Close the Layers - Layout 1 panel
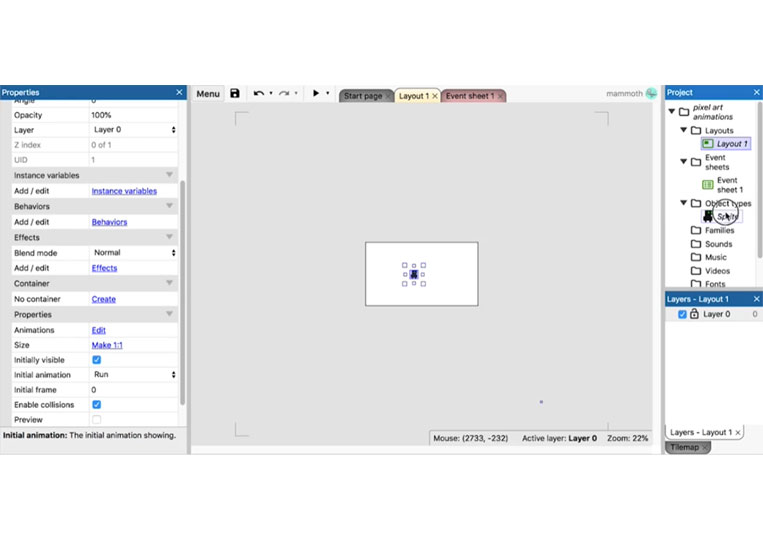 point(756,299)
